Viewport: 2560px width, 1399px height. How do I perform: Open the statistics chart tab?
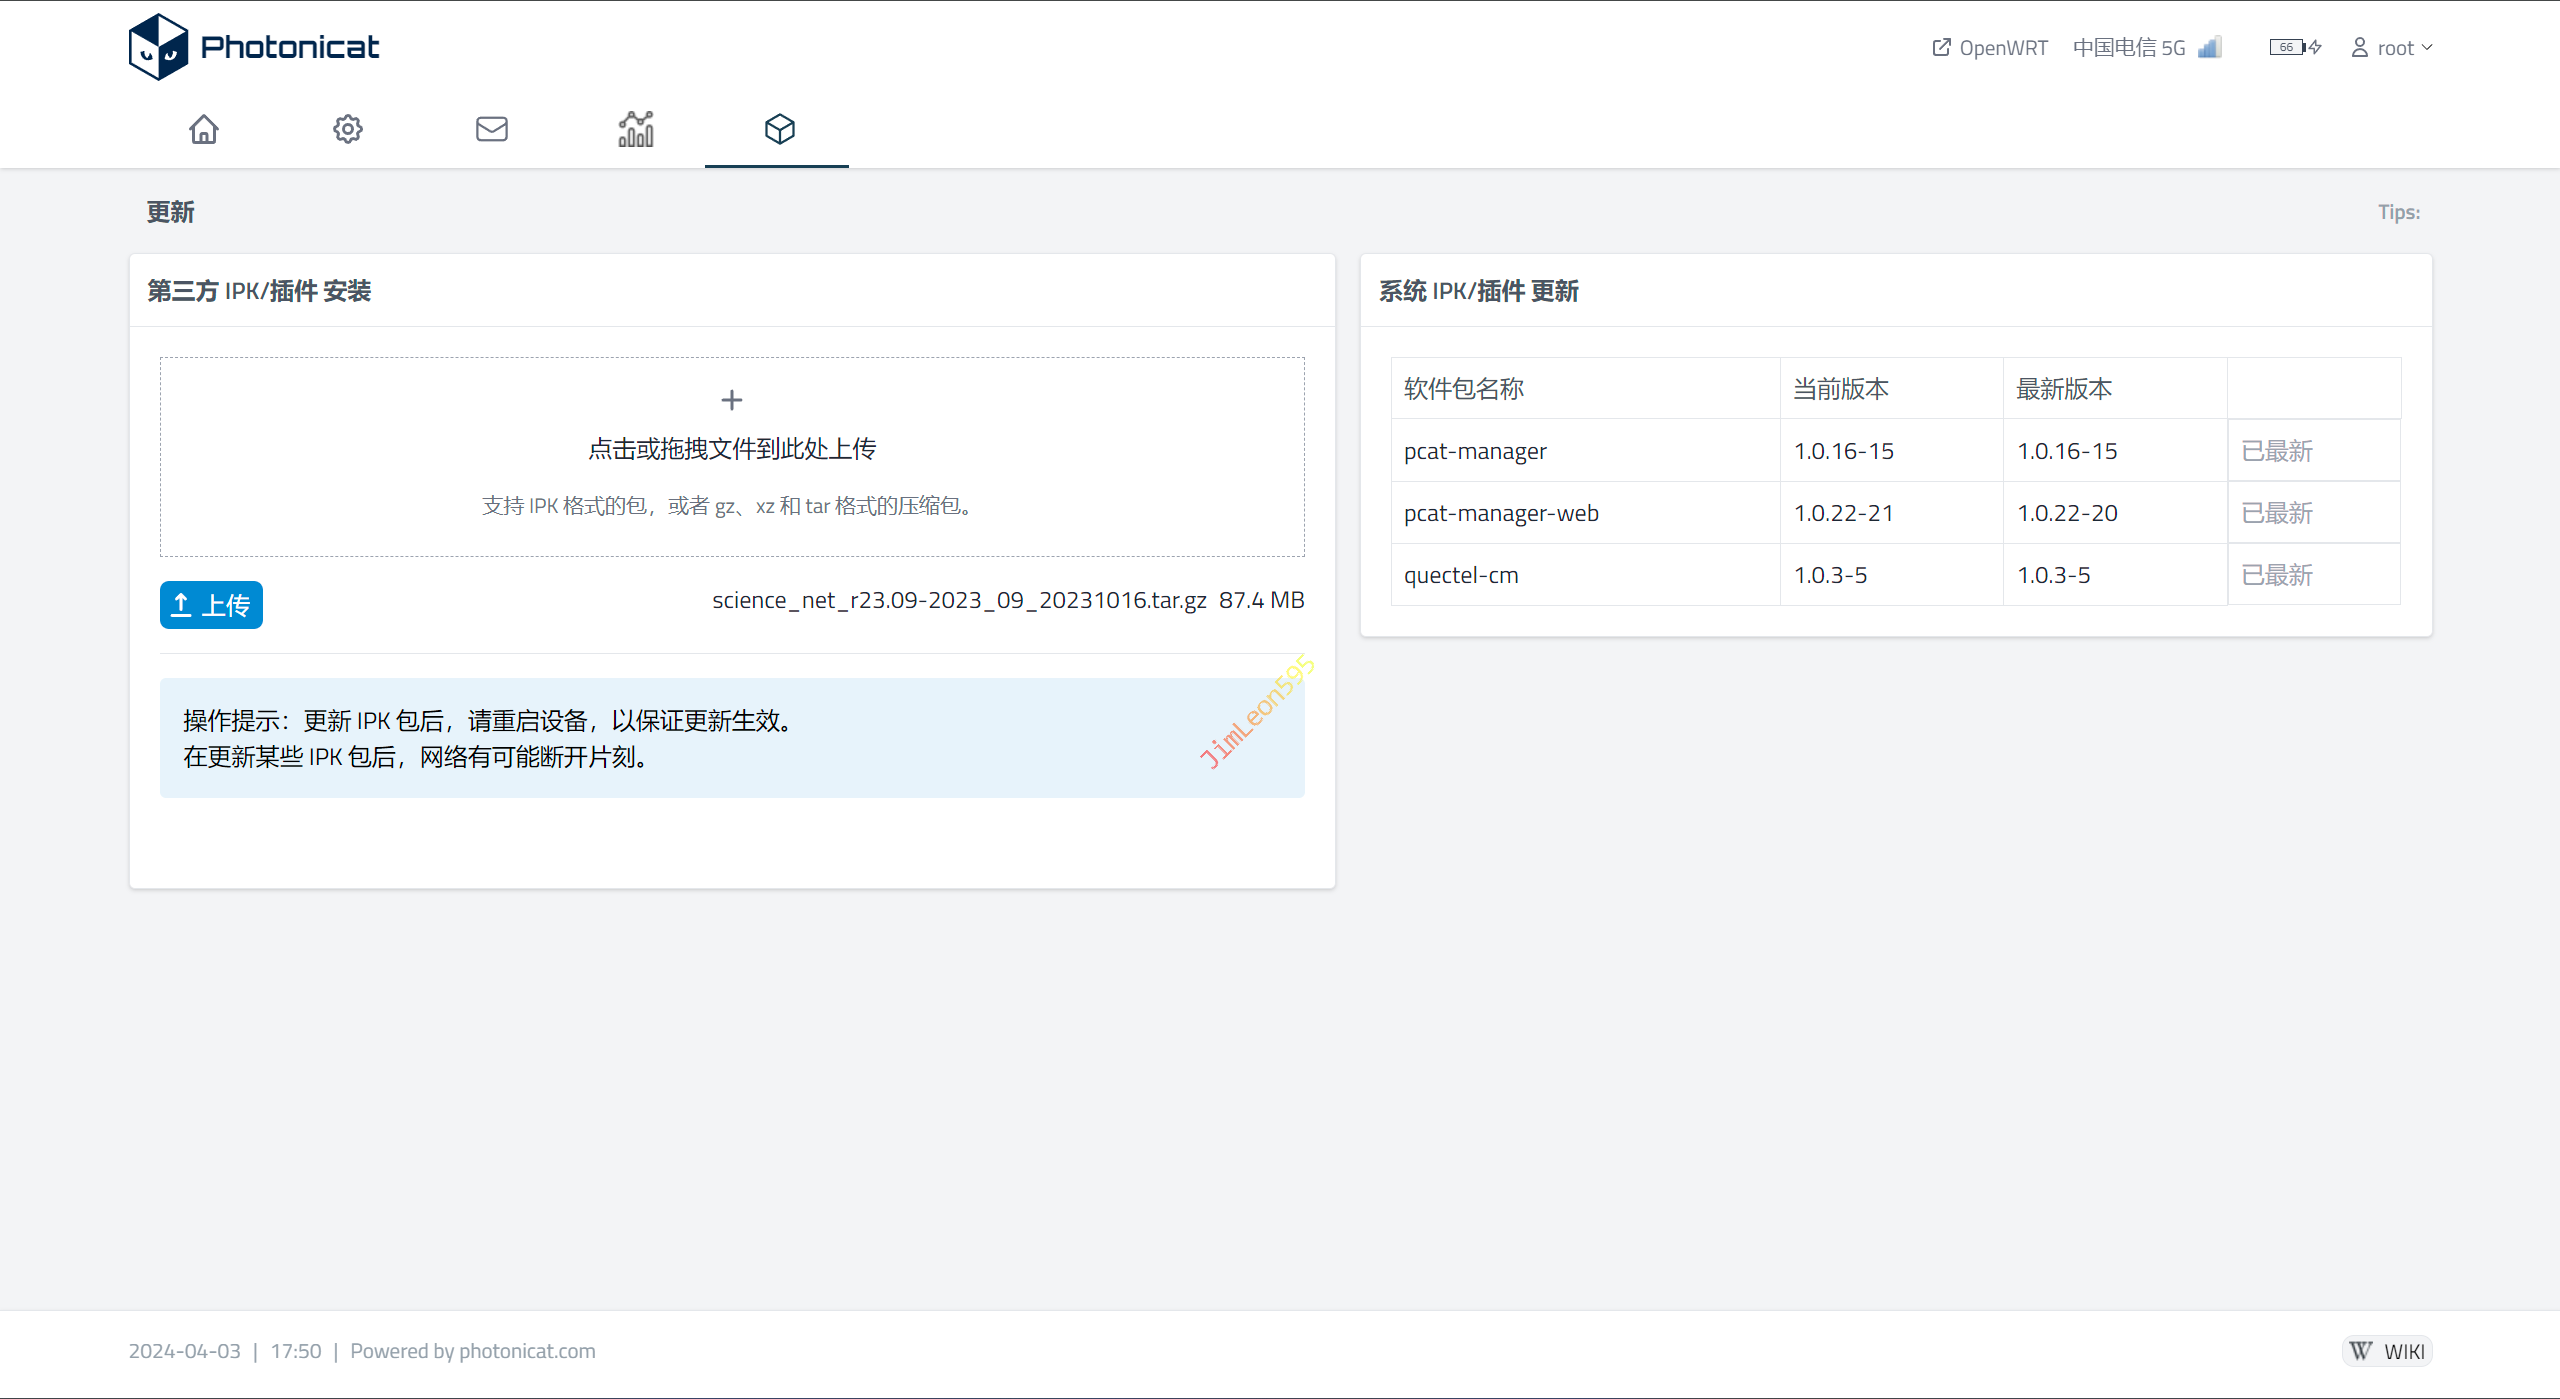[636, 129]
